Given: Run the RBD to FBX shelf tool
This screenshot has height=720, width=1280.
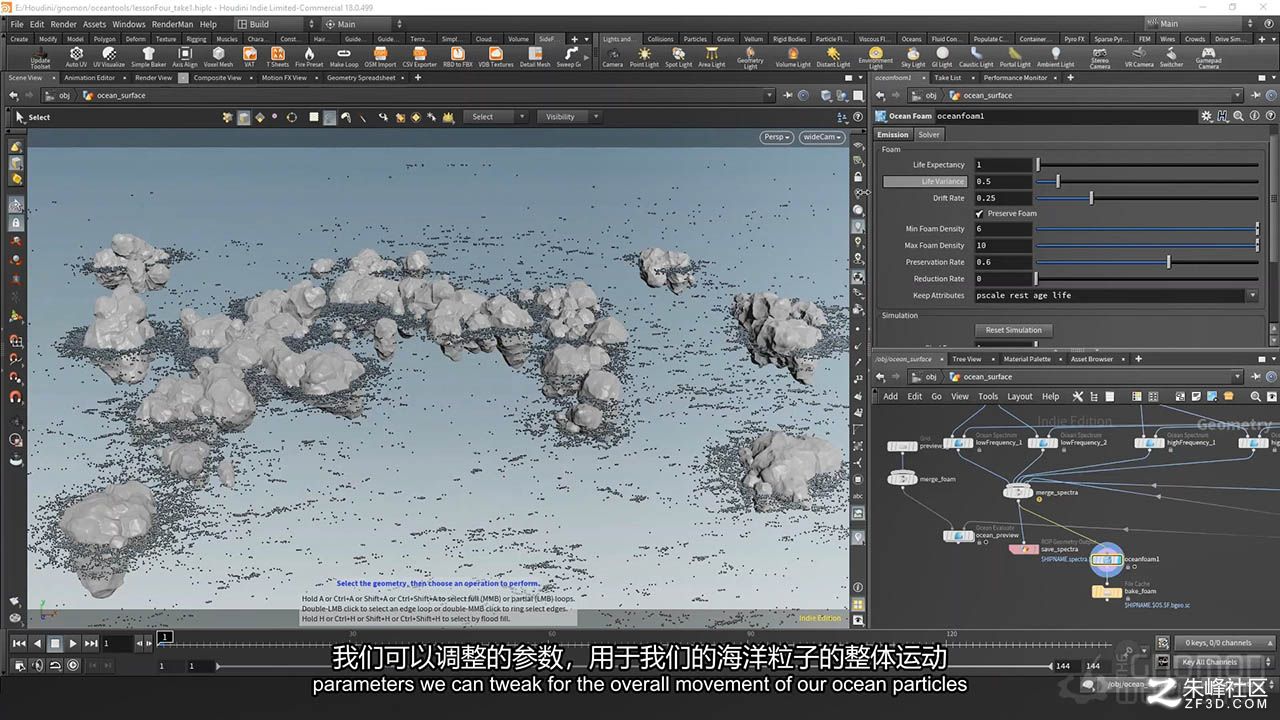Looking at the screenshot, I should [x=457, y=57].
